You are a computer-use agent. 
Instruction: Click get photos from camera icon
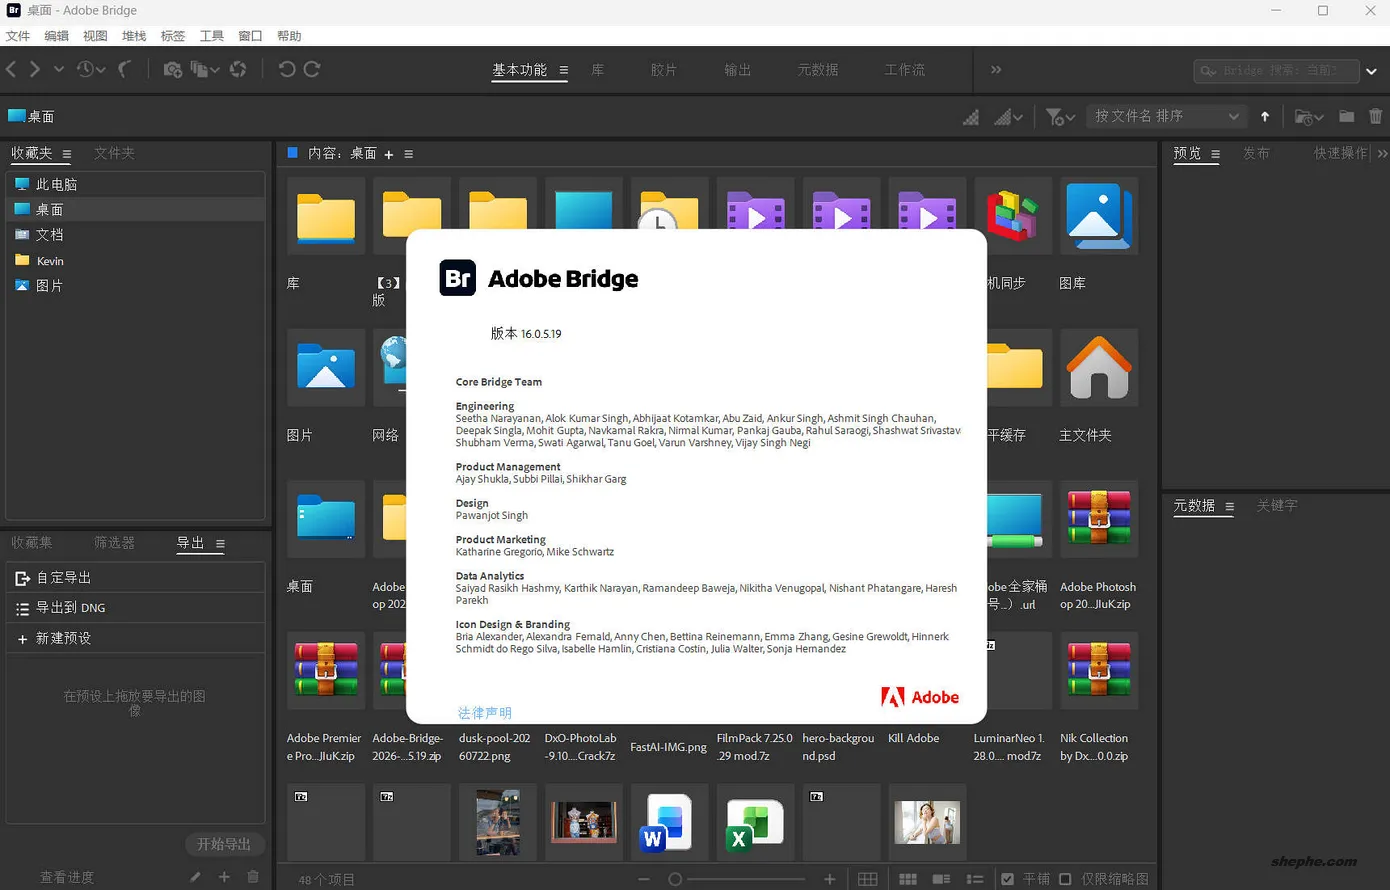coord(173,69)
